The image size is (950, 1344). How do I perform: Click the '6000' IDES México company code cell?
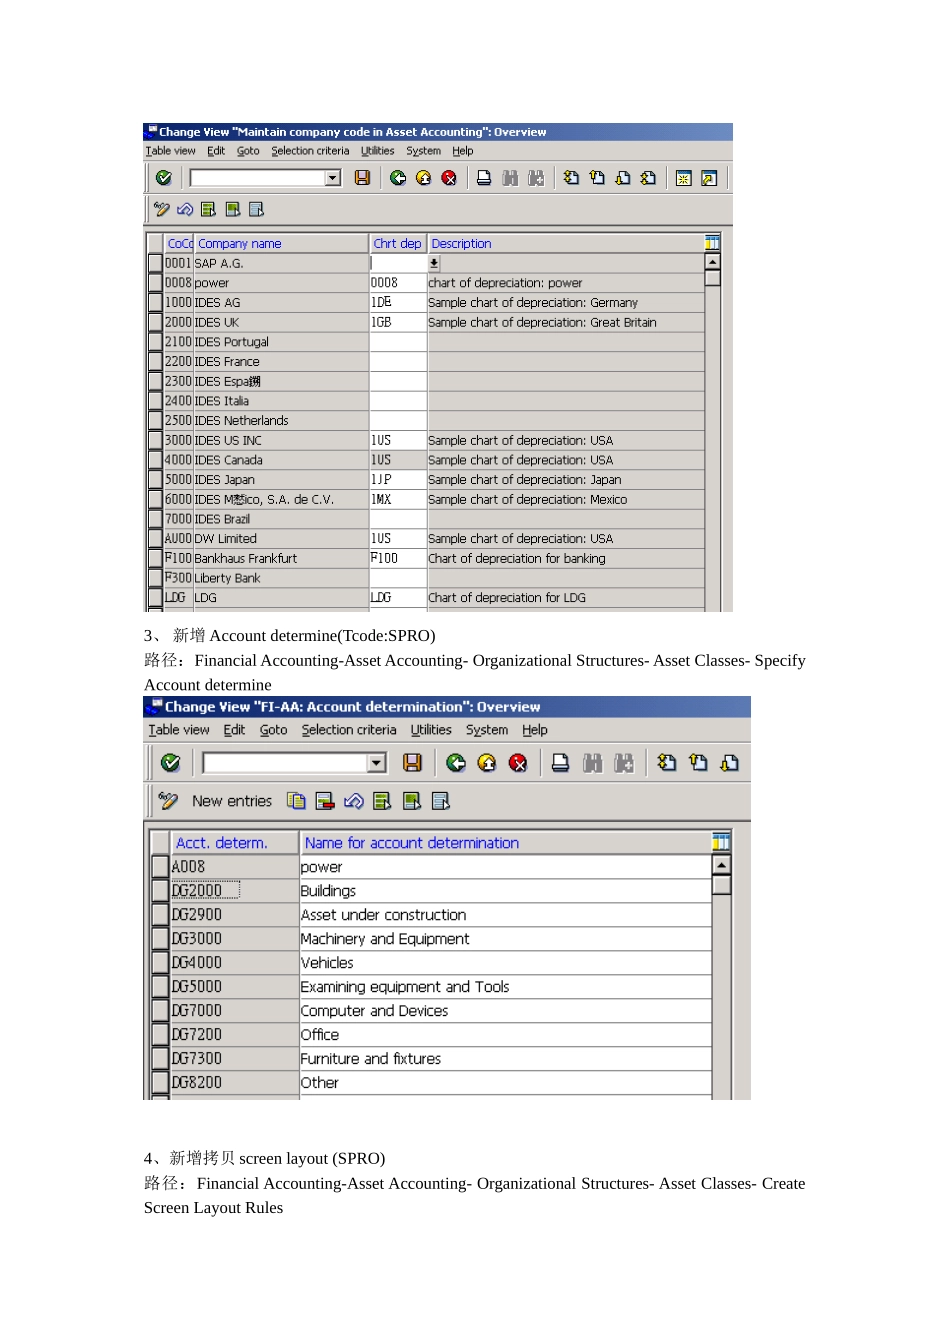coord(178,499)
